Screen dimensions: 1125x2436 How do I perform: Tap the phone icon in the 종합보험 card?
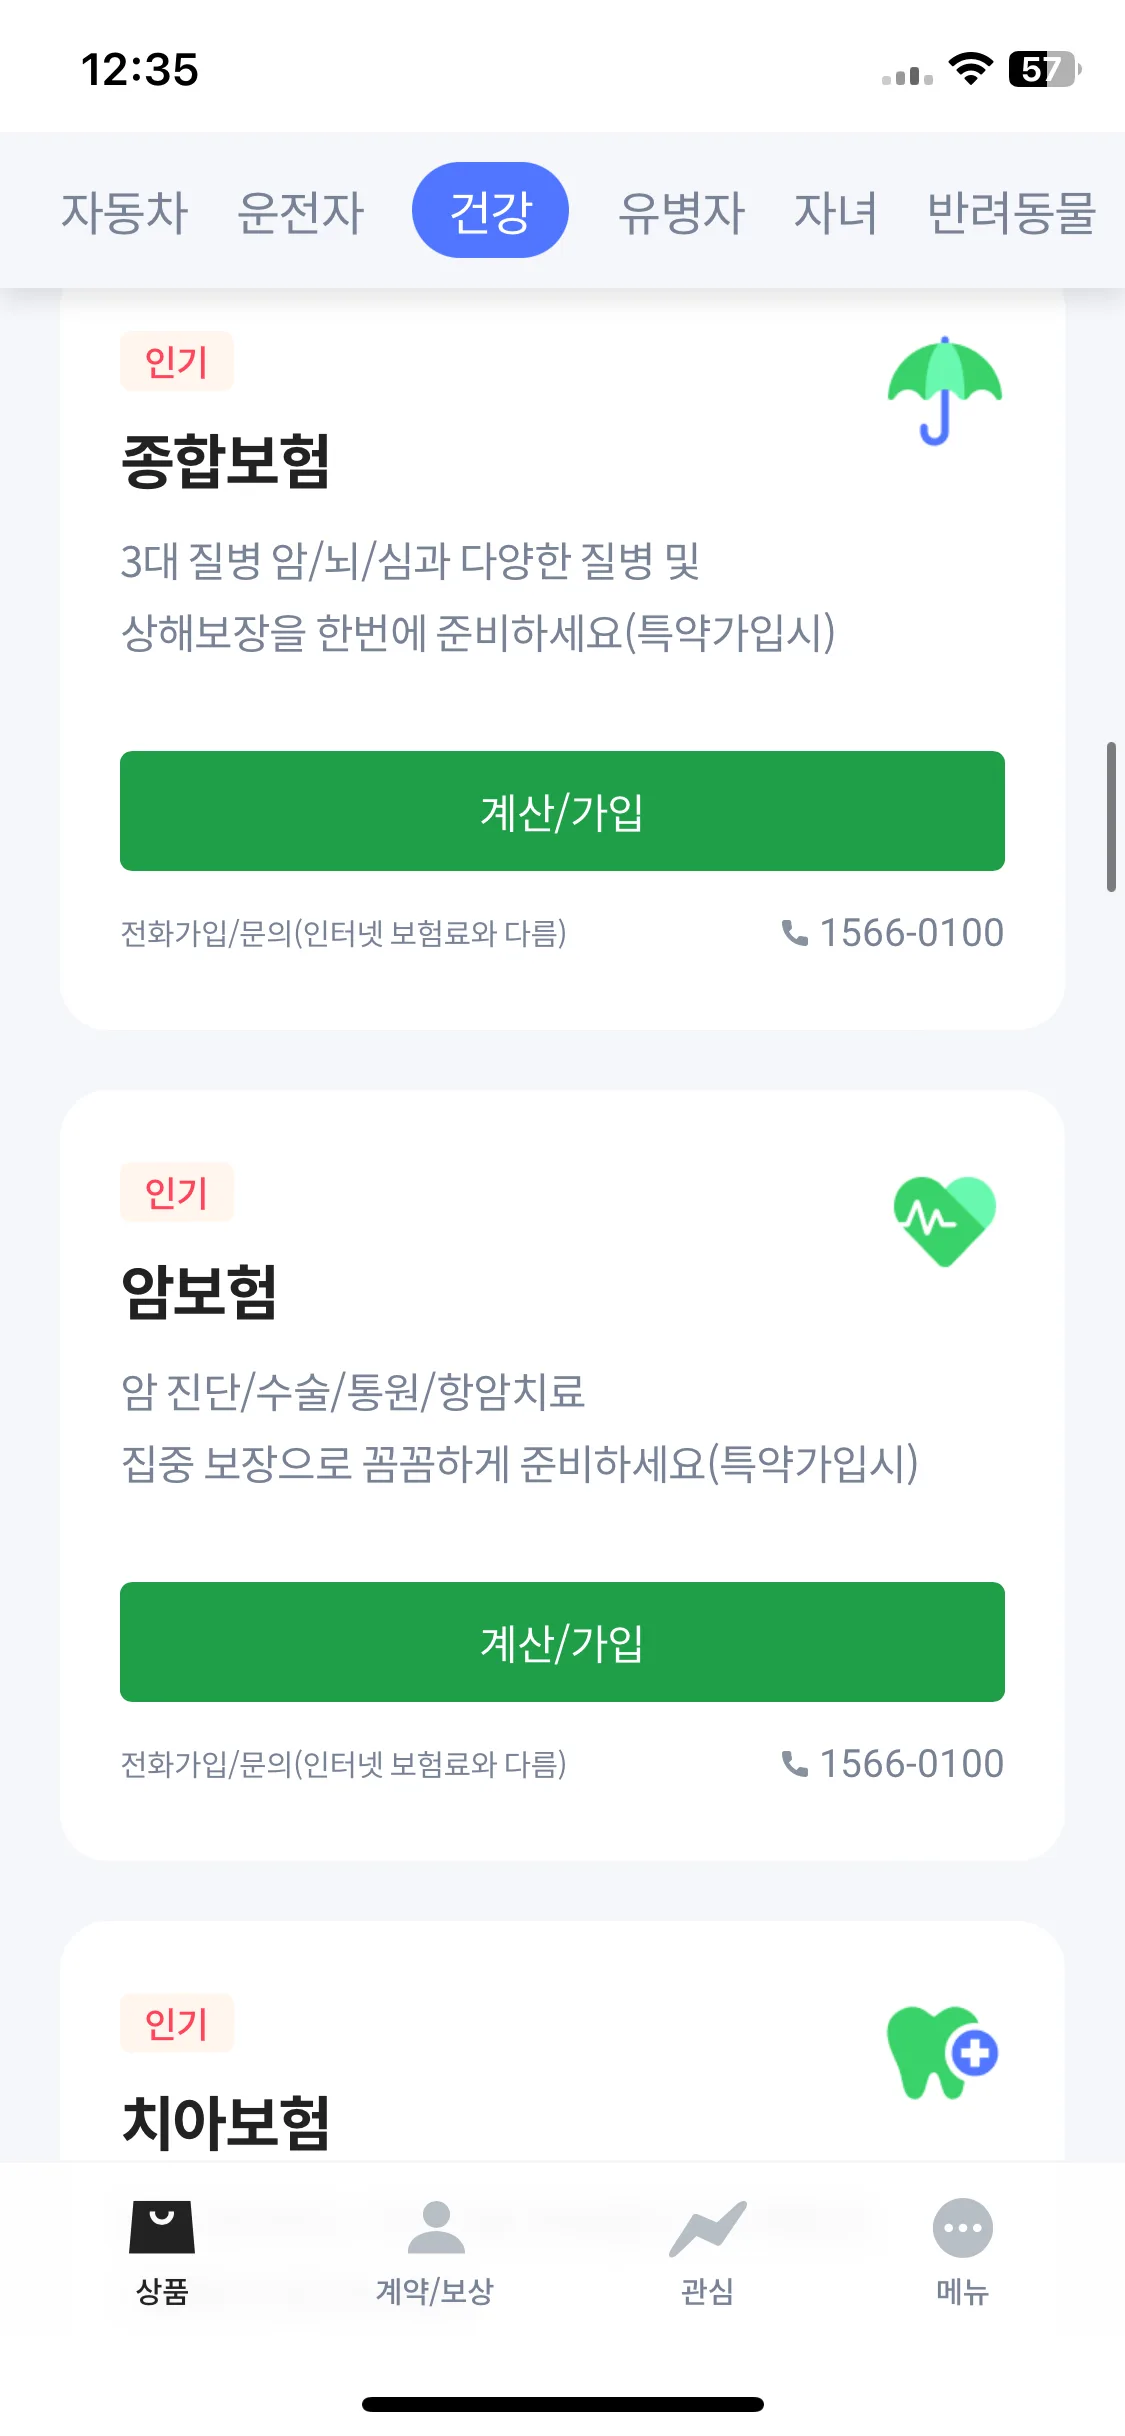click(795, 933)
